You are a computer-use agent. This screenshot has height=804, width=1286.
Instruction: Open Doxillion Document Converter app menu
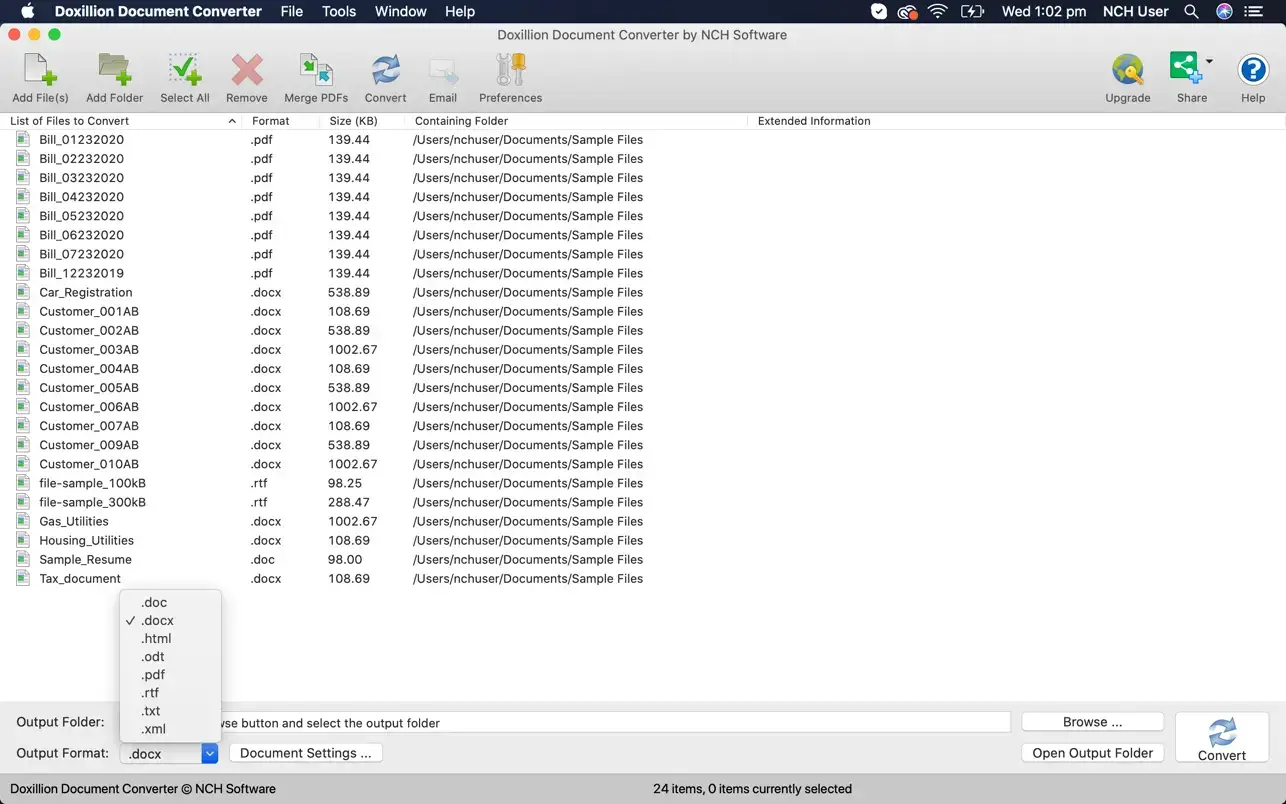pos(158,12)
